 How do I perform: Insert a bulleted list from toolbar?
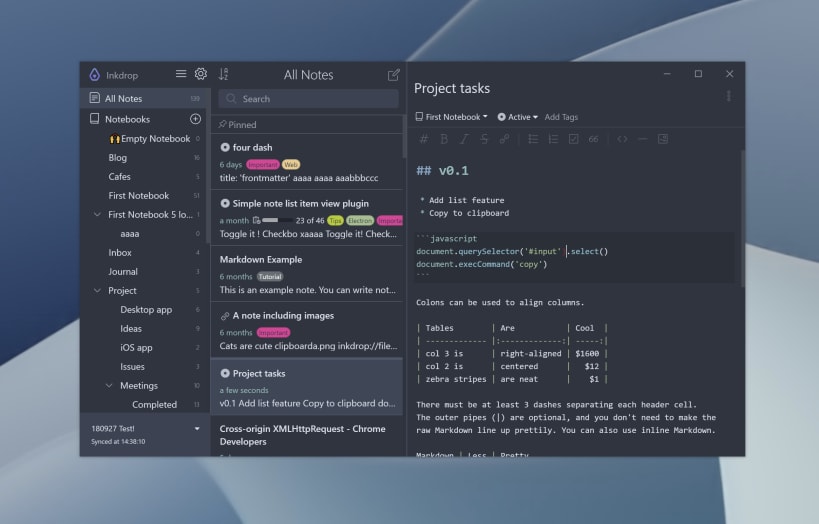(x=533, y=139)
